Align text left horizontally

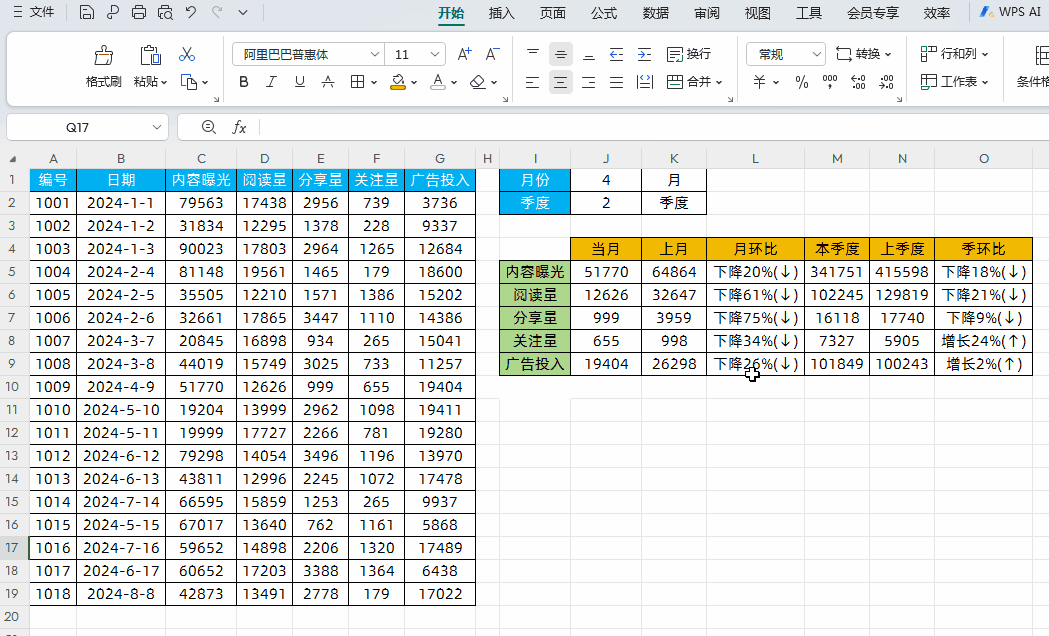click(x=533, y=82)
